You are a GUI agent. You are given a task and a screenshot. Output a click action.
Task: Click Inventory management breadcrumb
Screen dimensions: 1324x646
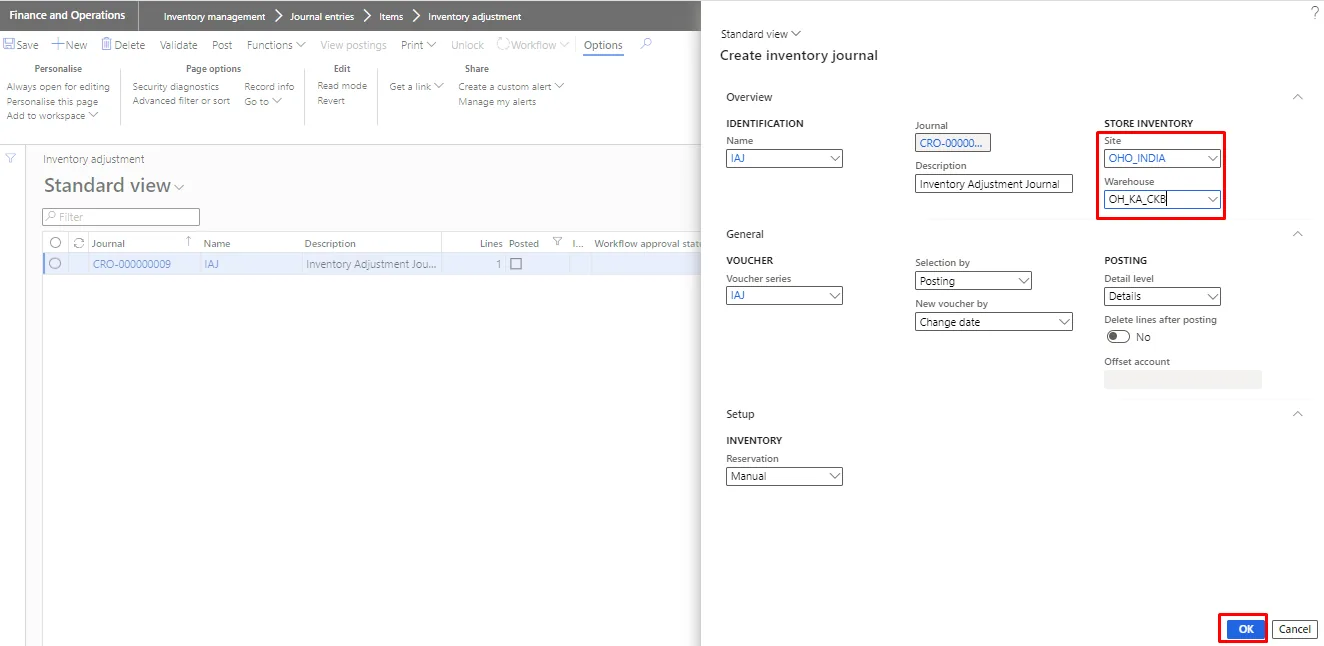(x=215, y=17)
